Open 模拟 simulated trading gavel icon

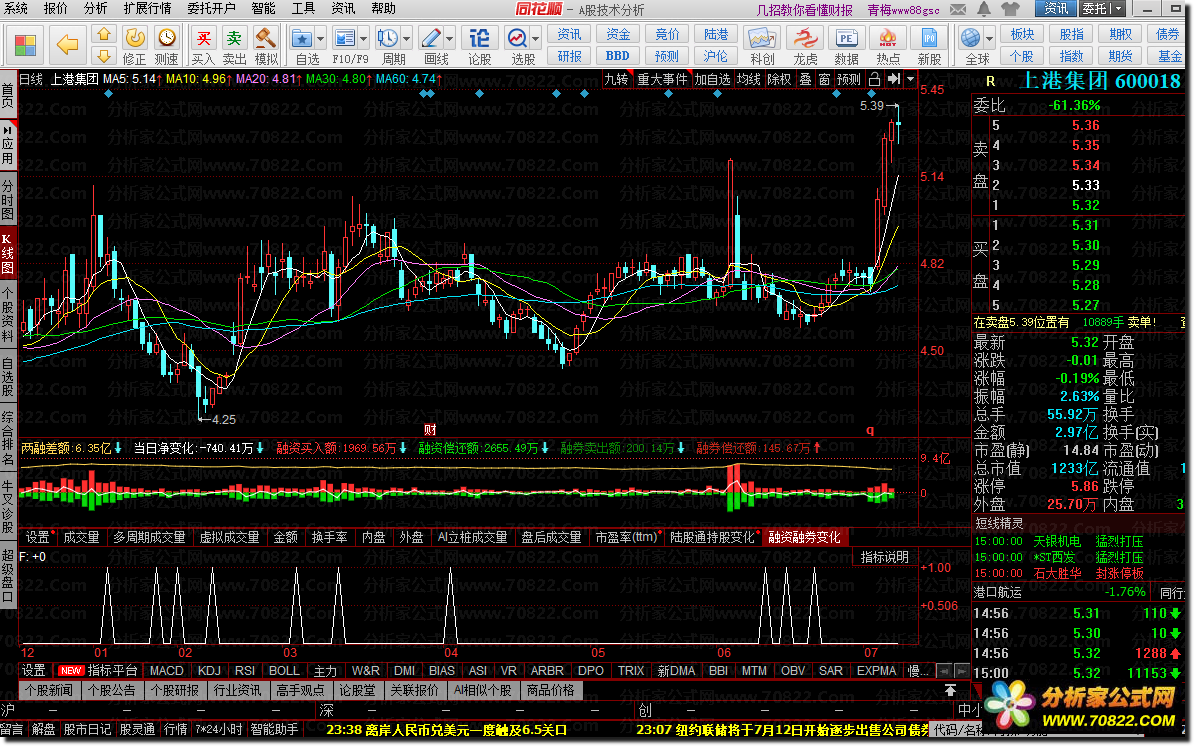[266, 37]
